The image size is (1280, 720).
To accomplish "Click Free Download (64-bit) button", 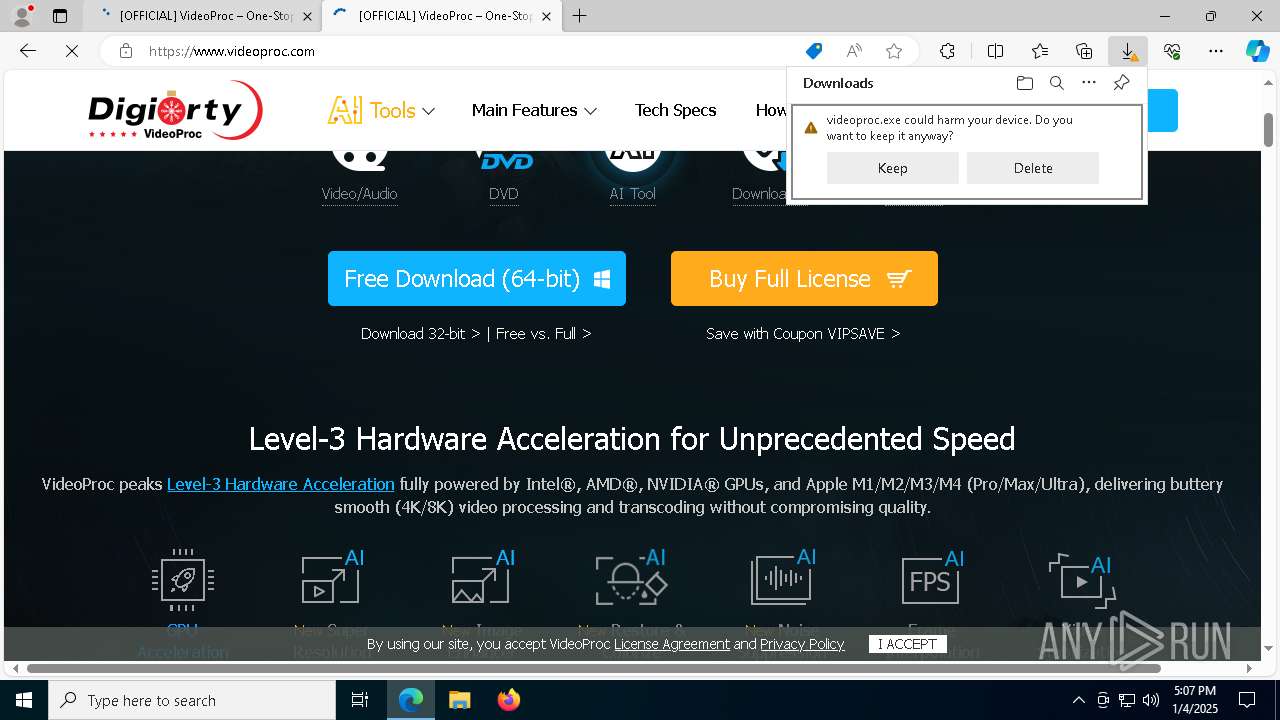I will tap(477, 278).
